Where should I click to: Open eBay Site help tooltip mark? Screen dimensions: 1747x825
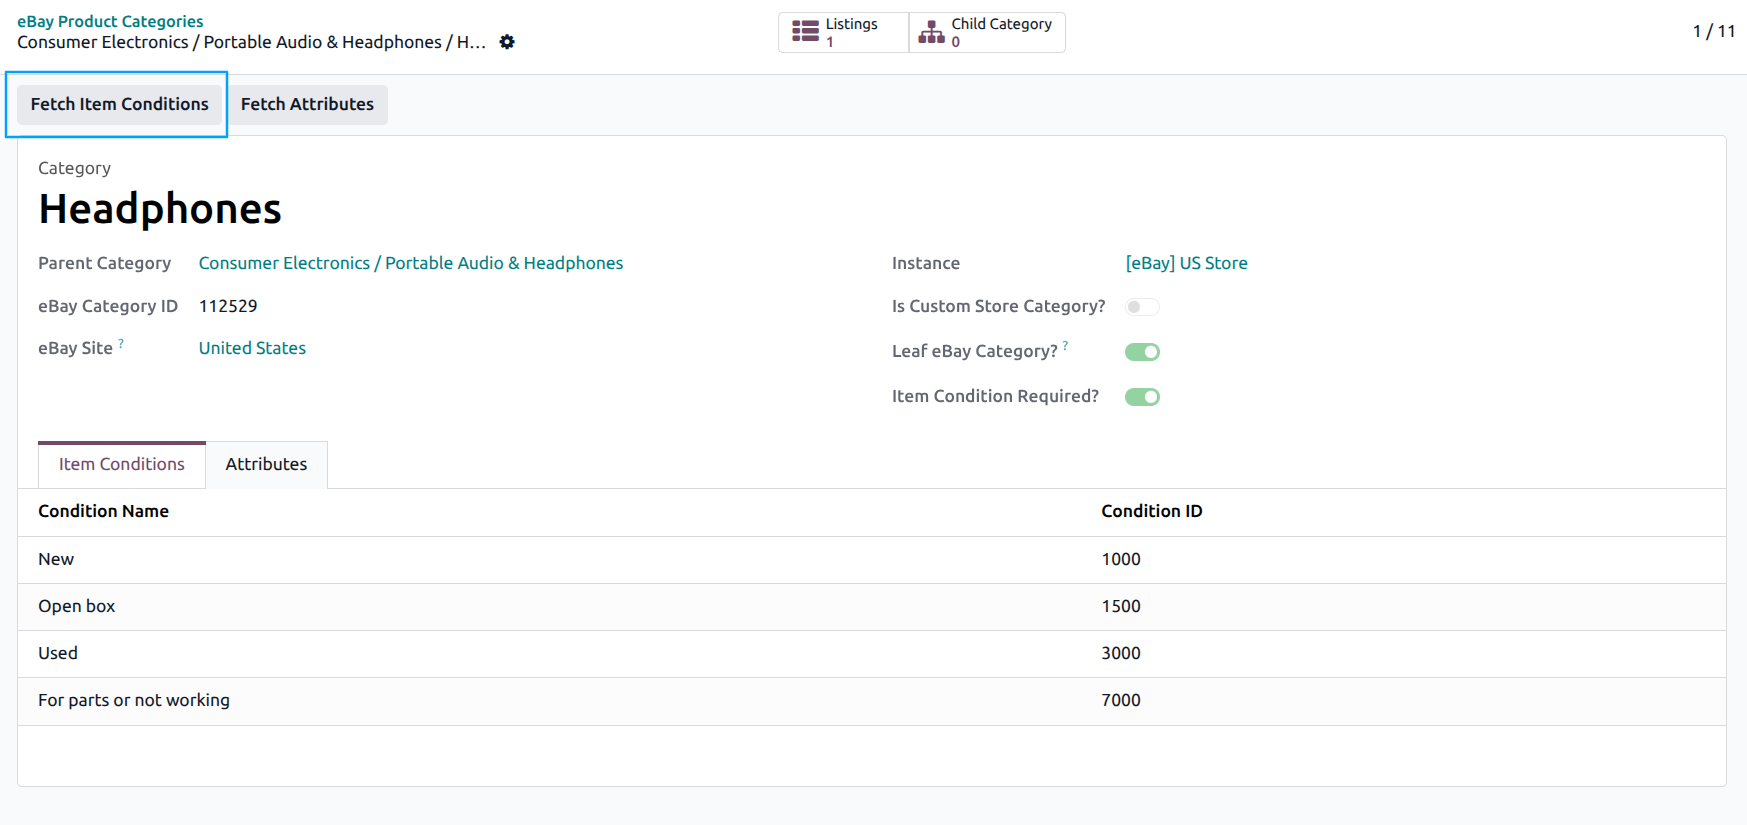(121, 343)
